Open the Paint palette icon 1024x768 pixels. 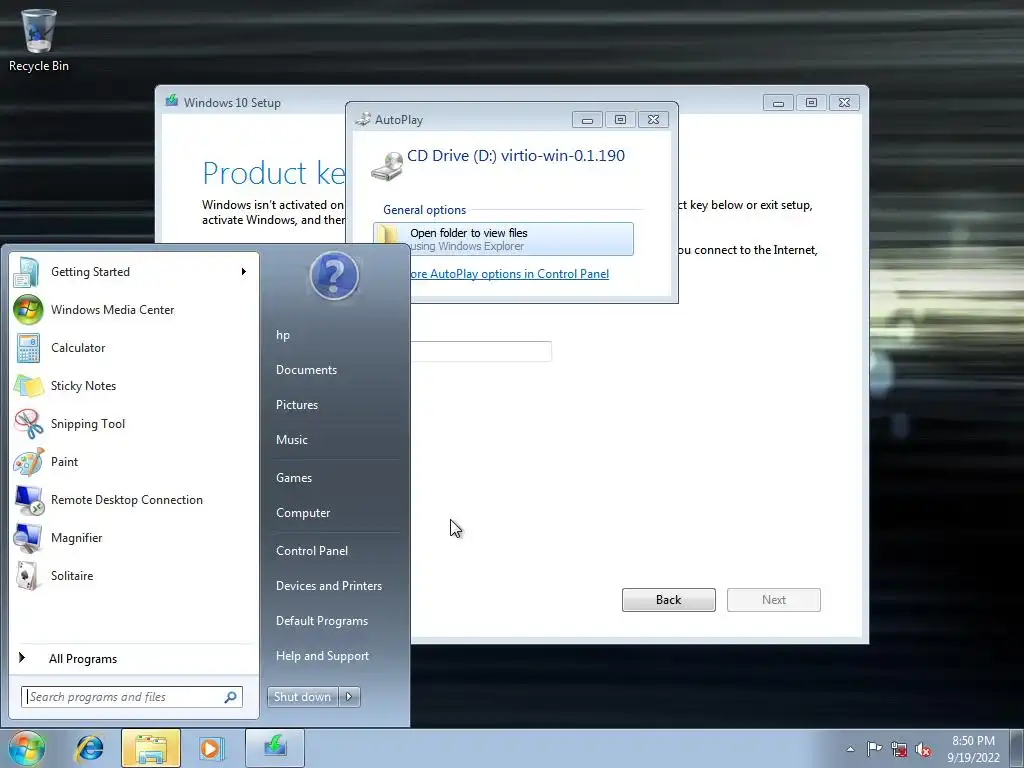(28, 462)
